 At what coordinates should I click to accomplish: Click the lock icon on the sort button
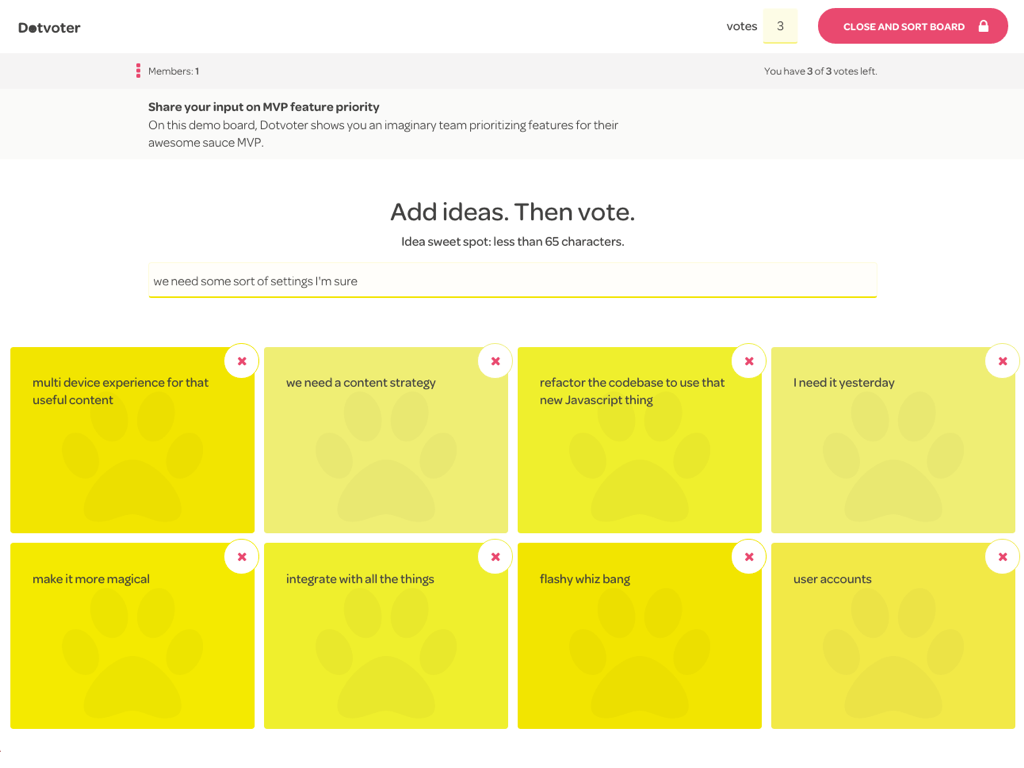point(983,26)
